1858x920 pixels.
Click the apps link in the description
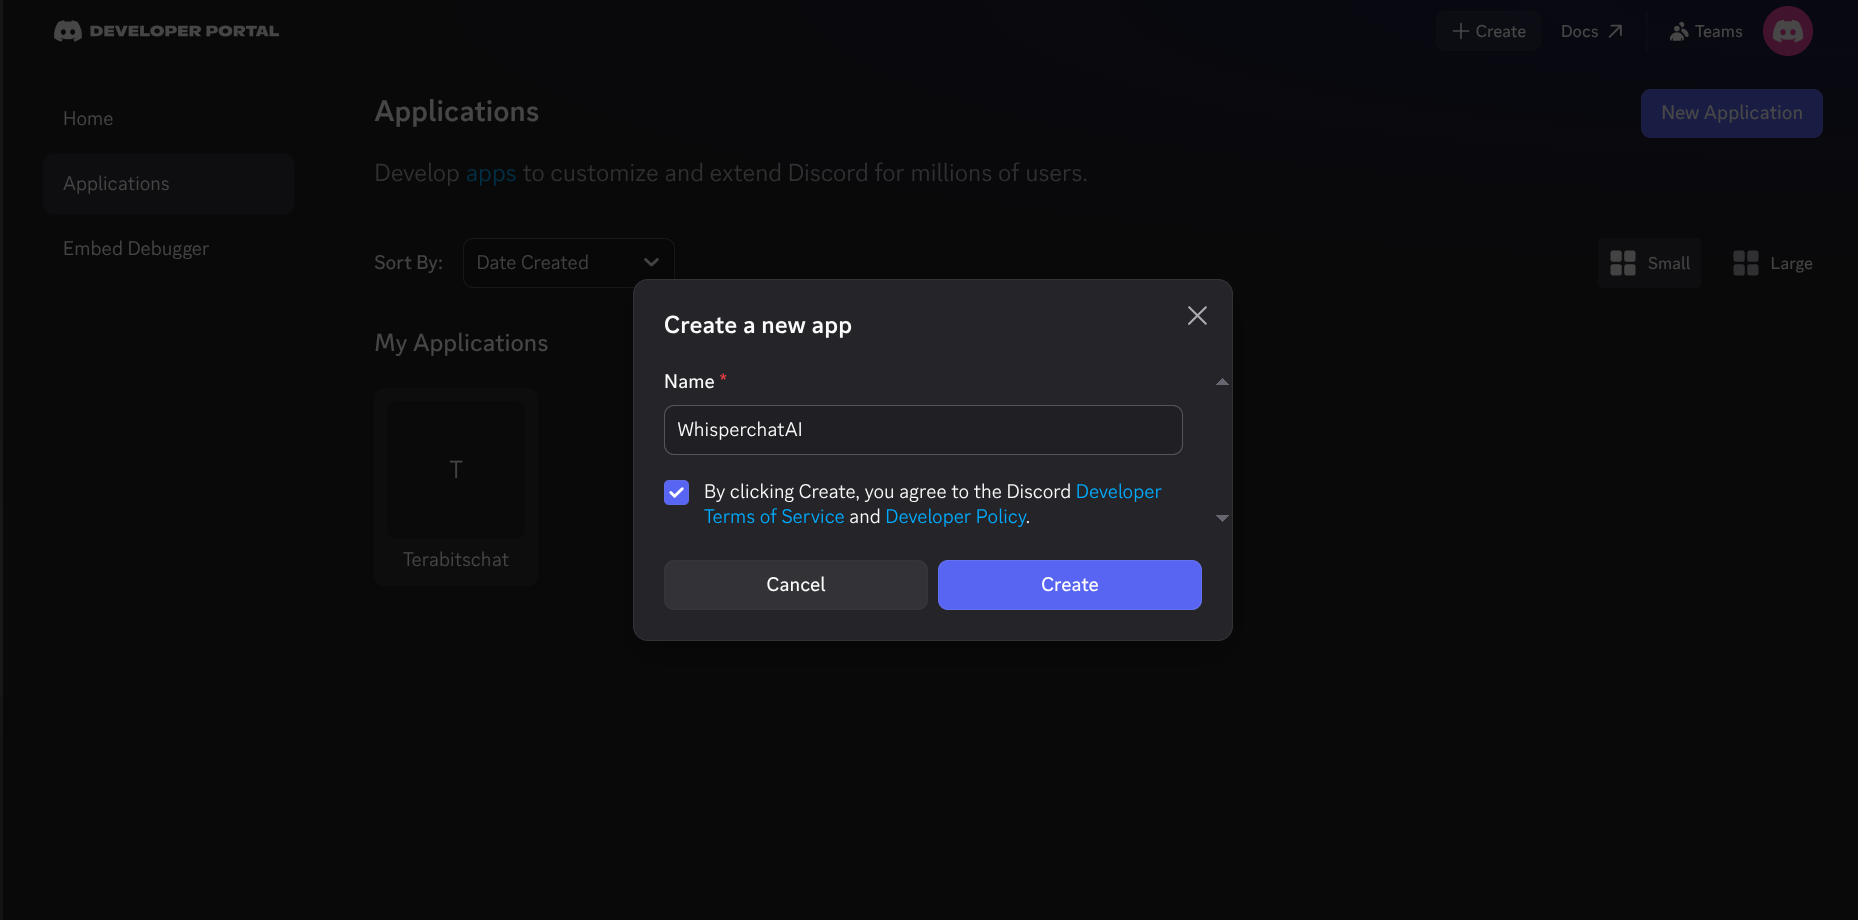point(491,173)
